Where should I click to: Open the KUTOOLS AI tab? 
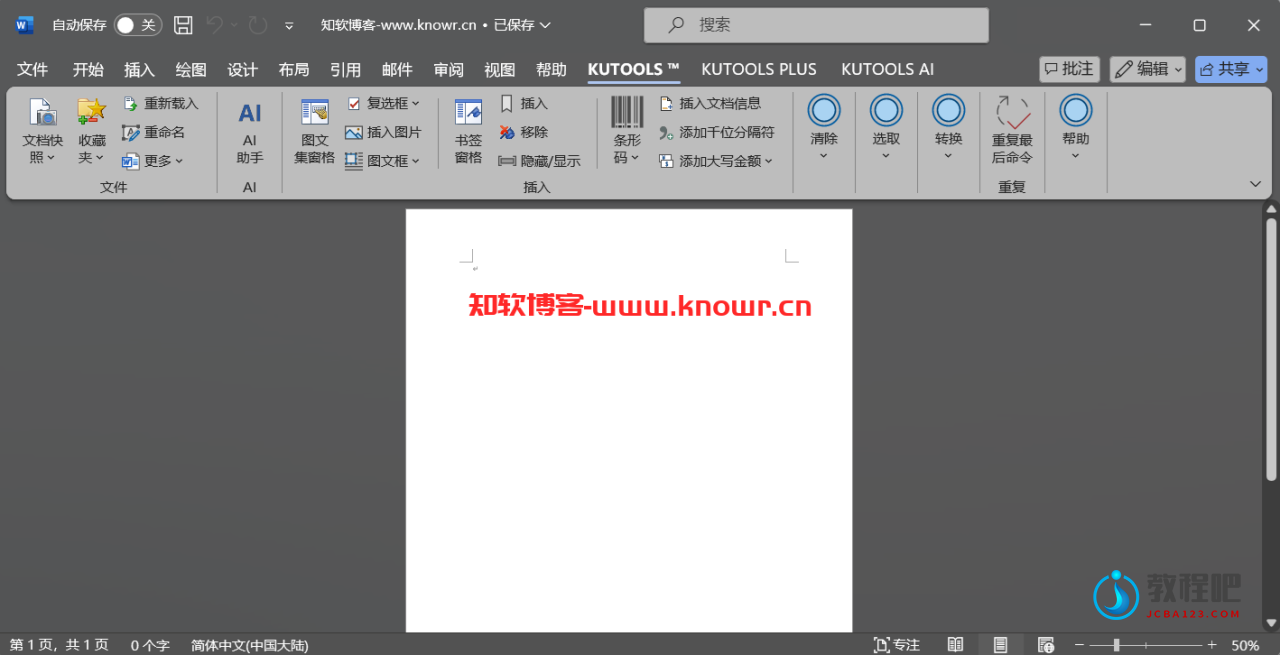(x=888, y=69)
